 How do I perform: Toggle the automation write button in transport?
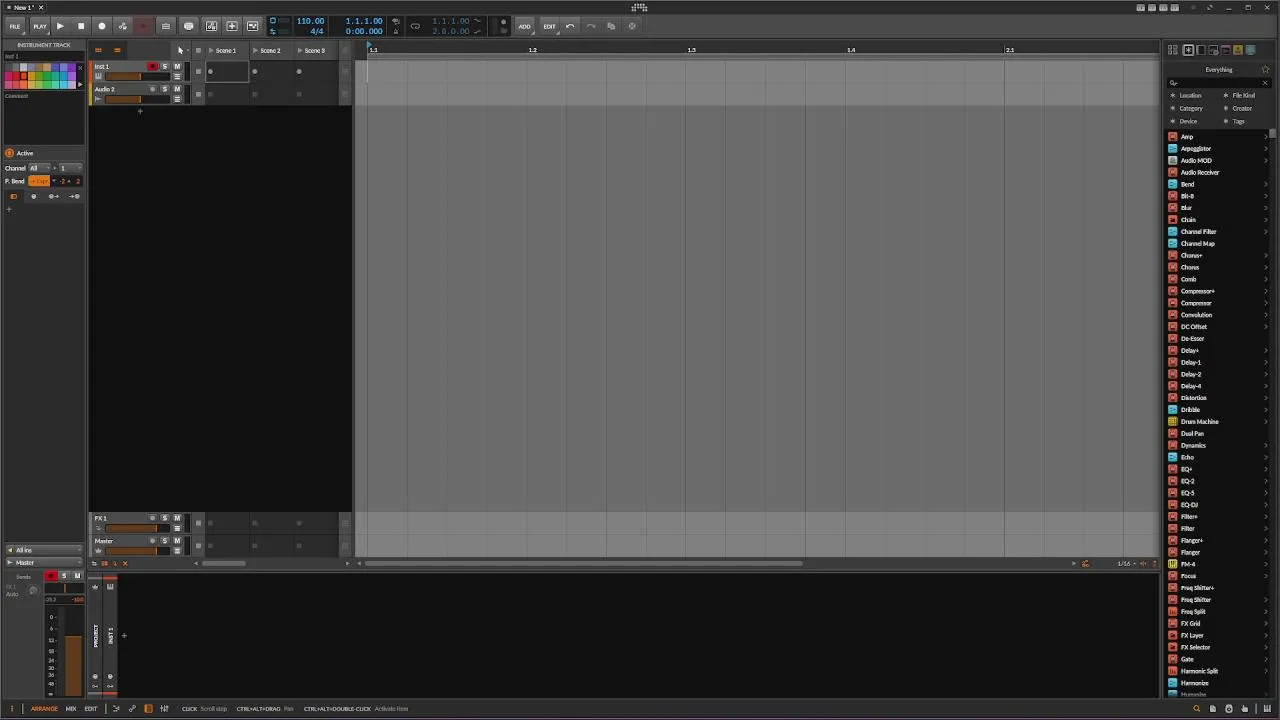pyautogui.click(x=122, y=26)
